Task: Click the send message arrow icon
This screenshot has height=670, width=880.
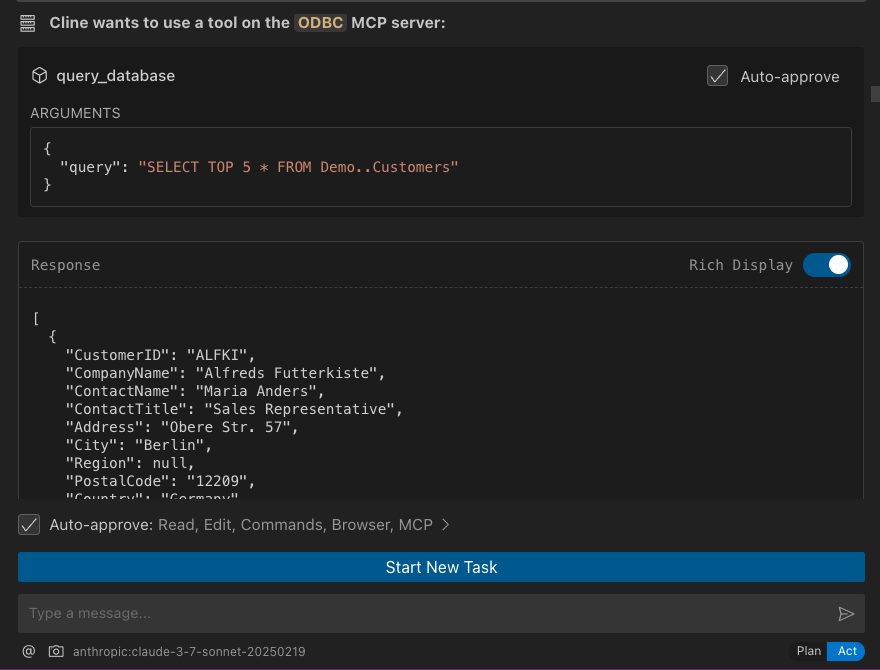Action: (x=846, y=614)
